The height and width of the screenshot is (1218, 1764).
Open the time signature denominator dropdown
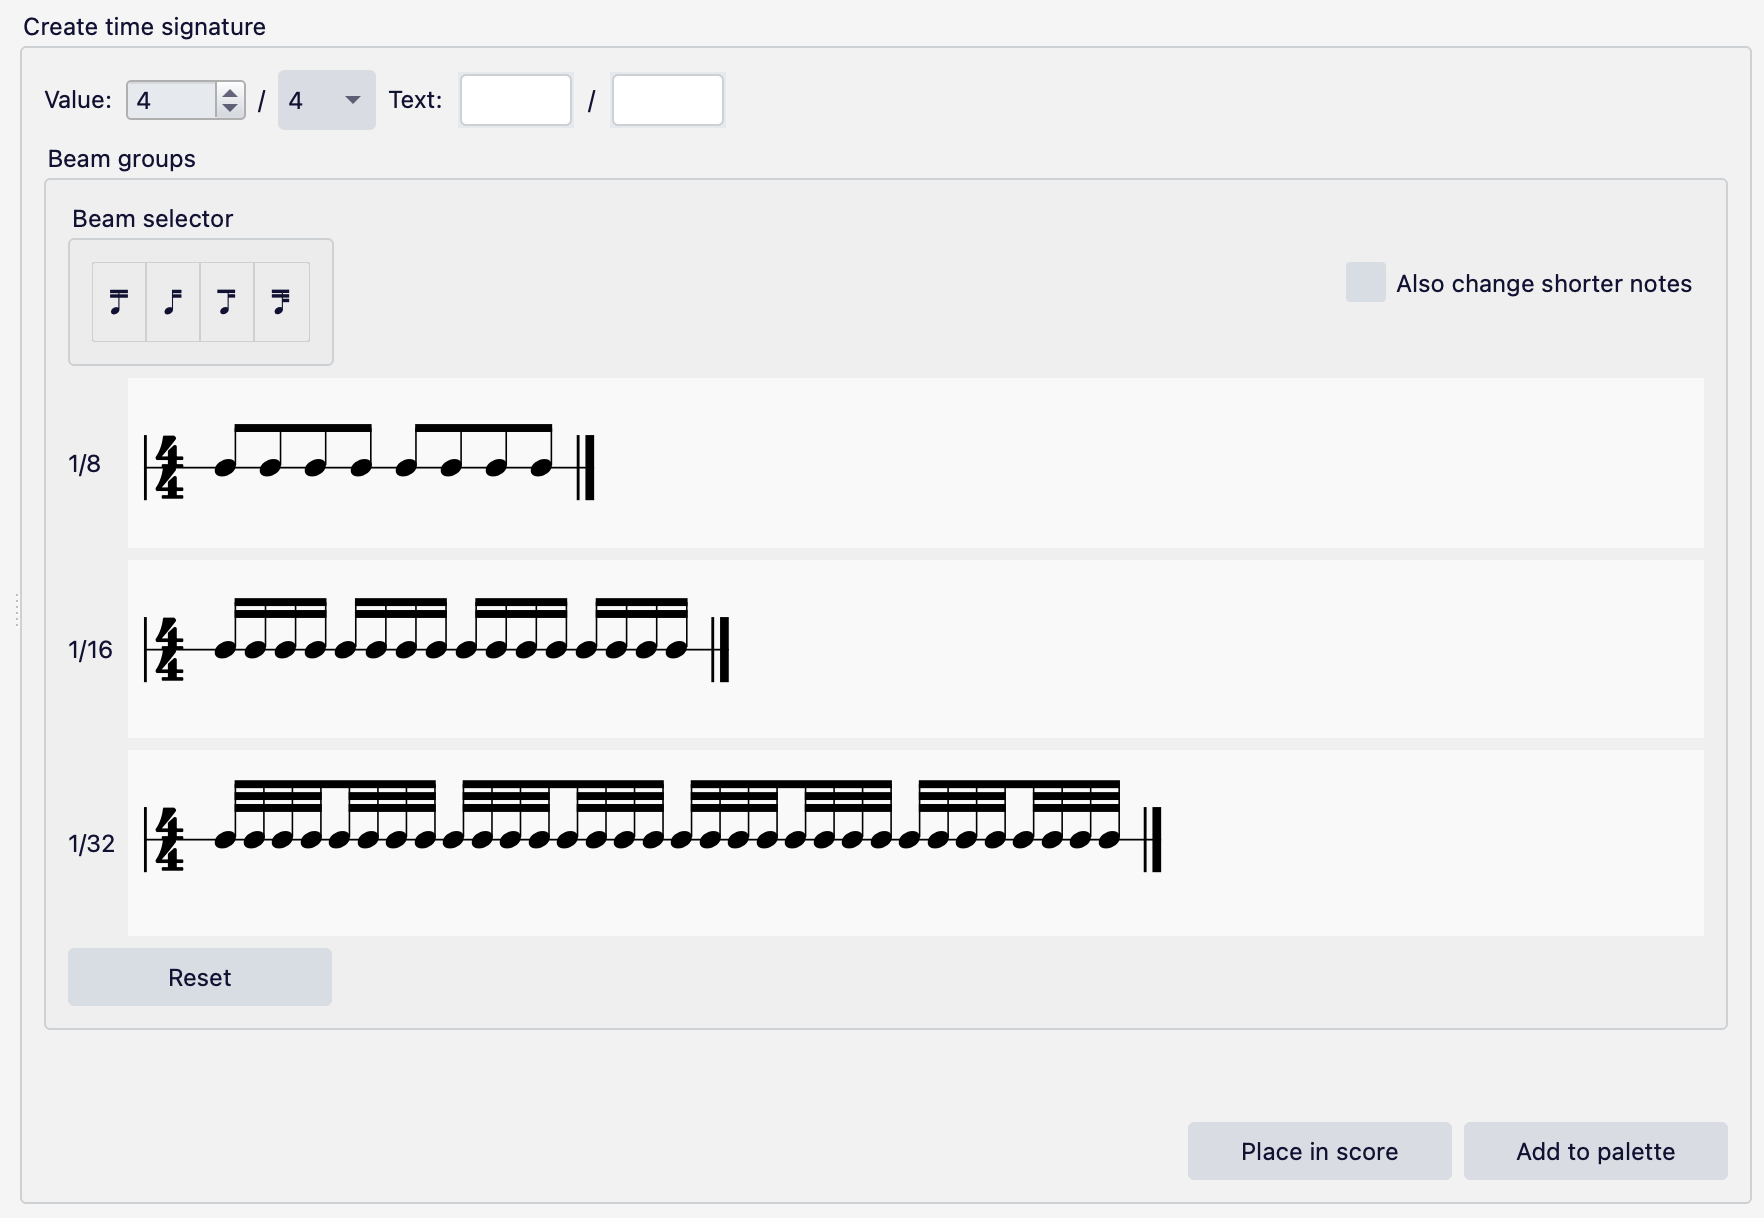click(x=325, y=100)
